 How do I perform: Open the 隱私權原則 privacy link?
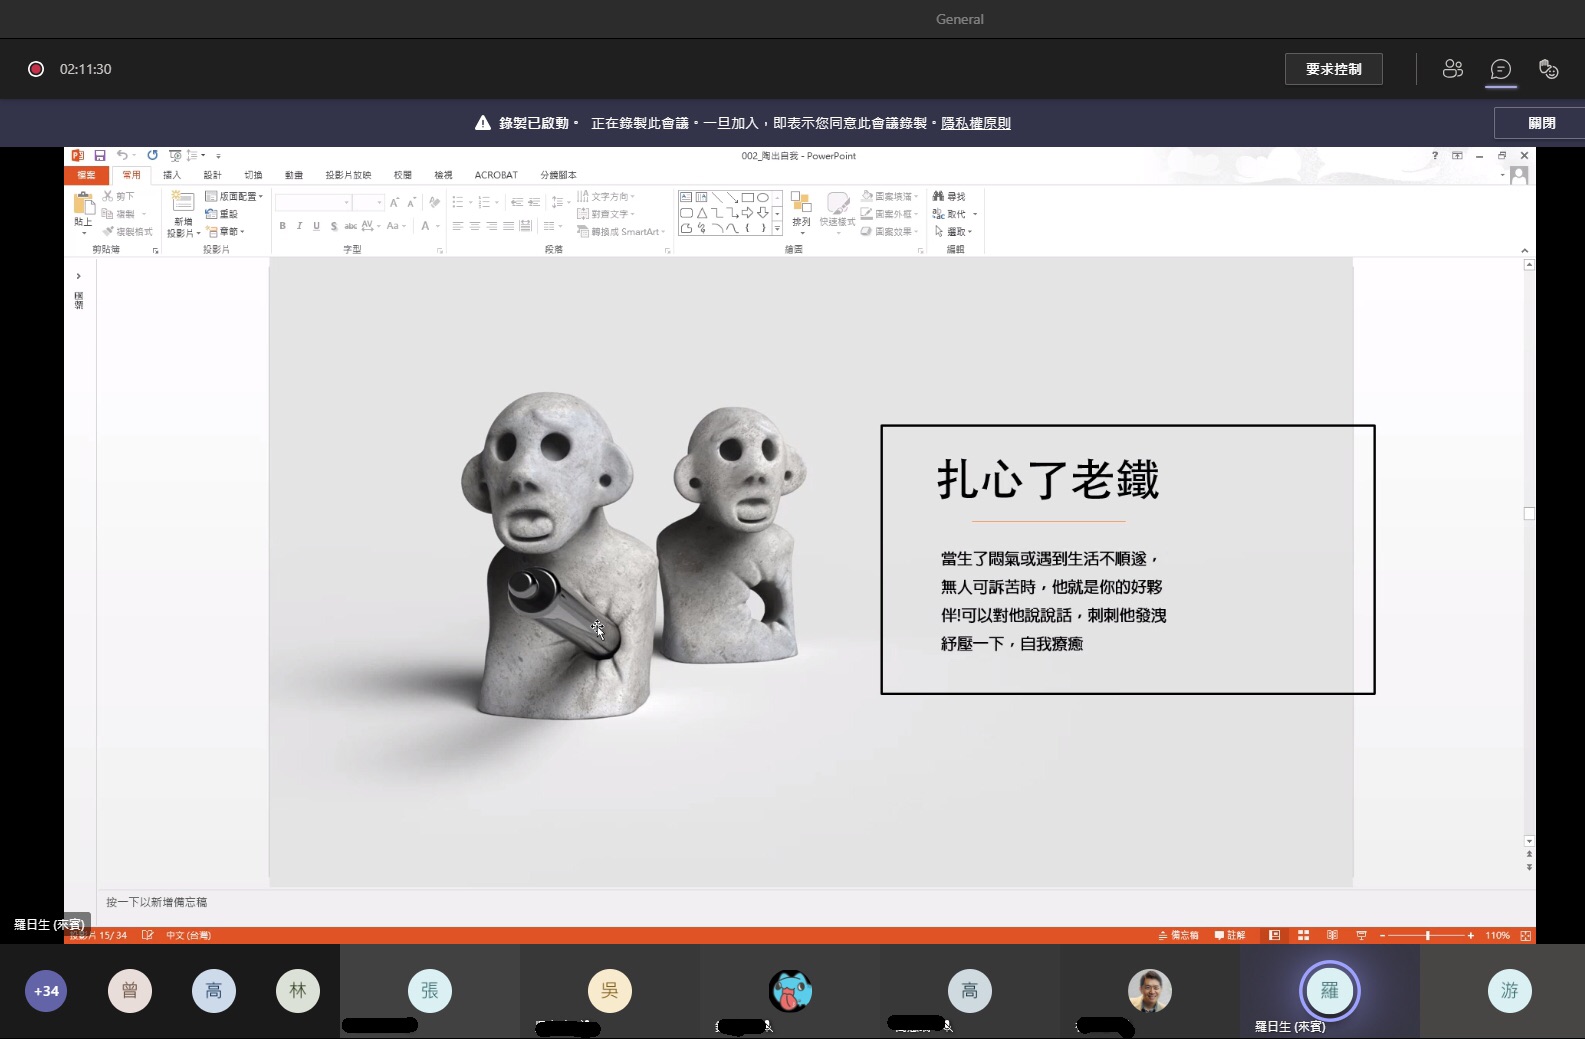tap(975, 123)
